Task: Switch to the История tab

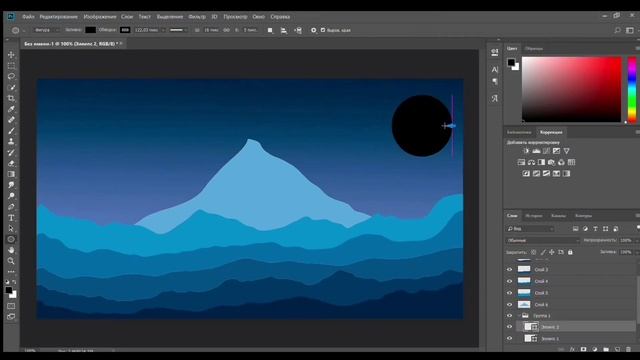Action: pos(534,216)
